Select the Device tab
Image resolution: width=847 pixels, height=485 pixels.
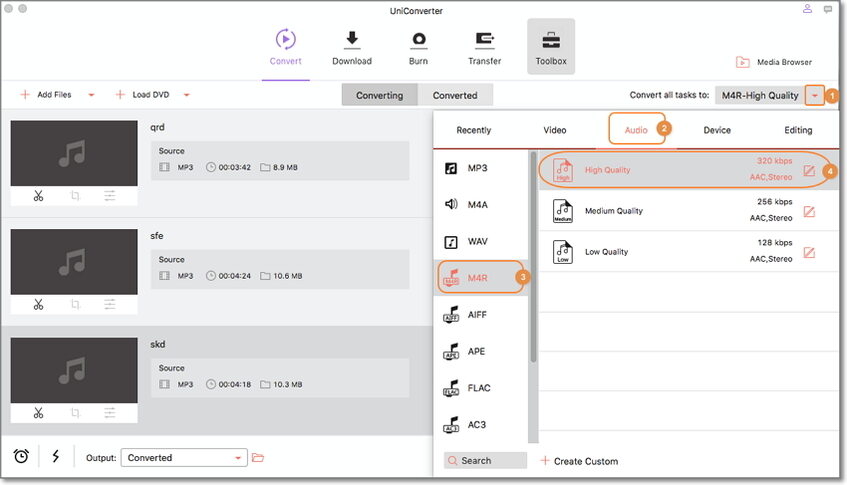(x=717, y=130)
